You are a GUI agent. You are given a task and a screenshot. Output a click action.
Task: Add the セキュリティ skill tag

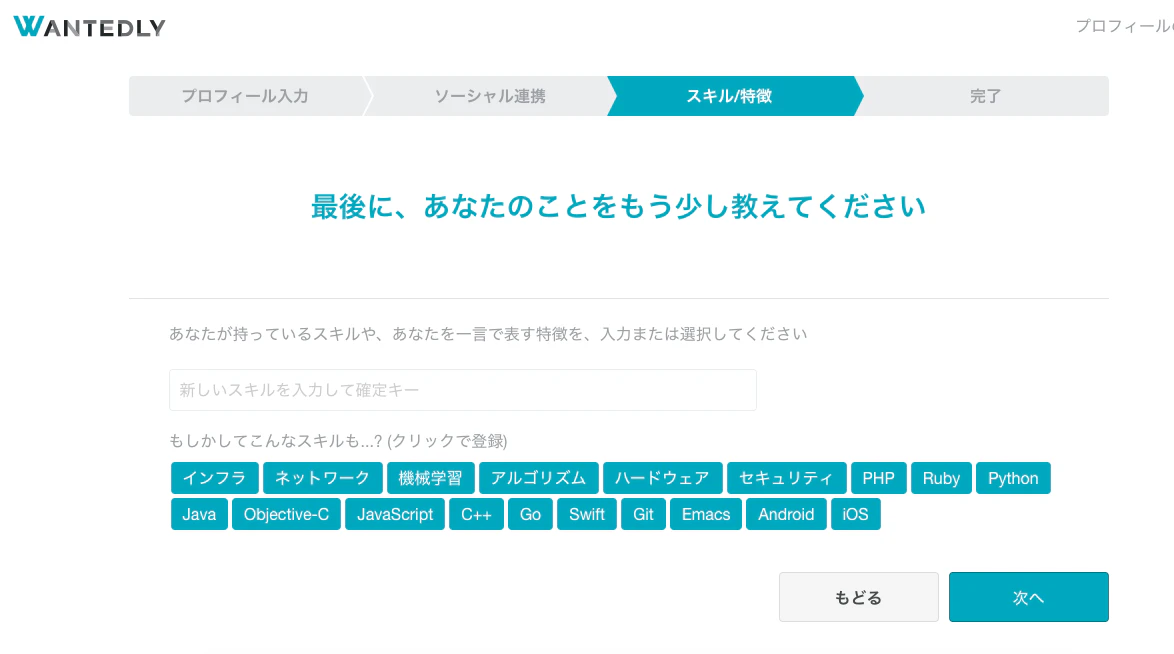(x=786, y=478)
